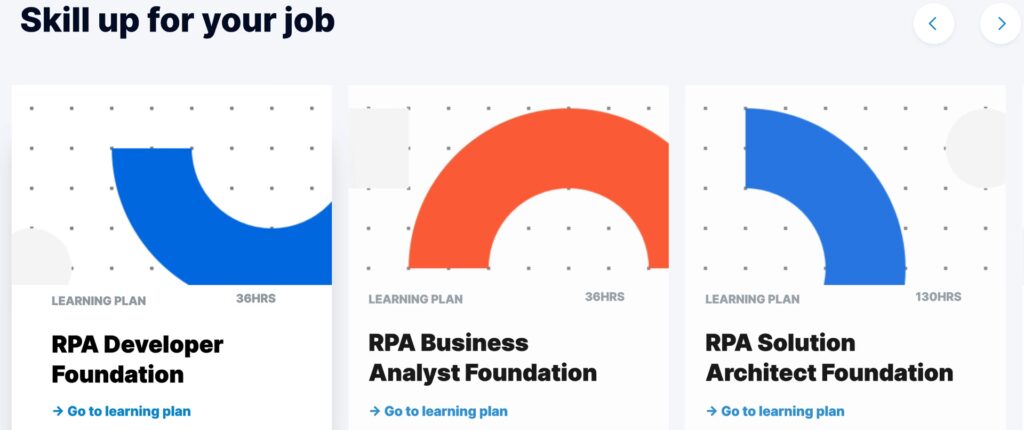Go to learning plan for Solution Architect Foundation
Image resolution: width=1024 pixels, height=430 pixels.
coord(783,411)
